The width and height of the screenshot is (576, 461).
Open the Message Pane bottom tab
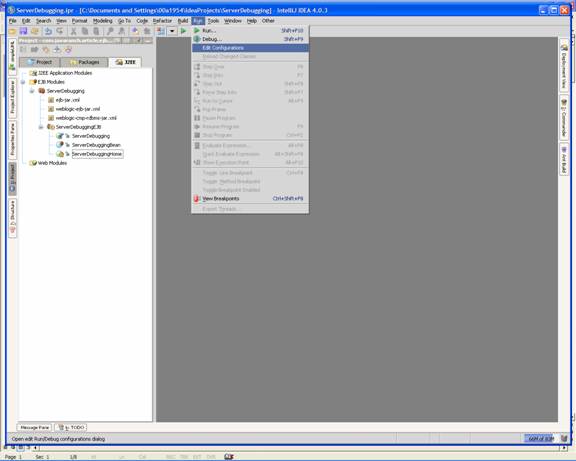tap(35, 427)
